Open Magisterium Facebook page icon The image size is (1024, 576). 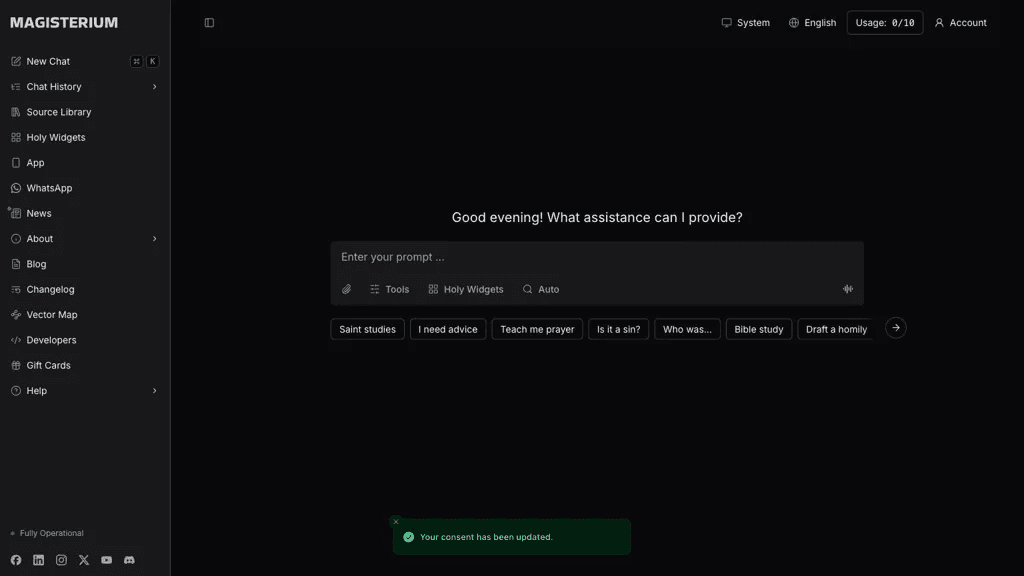pyautogui.click(x=16, y=560)
